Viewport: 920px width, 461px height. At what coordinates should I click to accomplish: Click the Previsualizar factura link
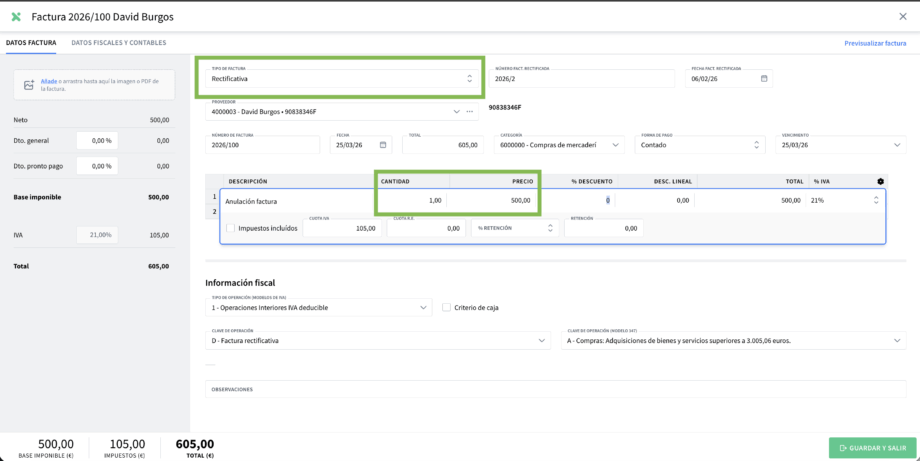pos(875,44)
